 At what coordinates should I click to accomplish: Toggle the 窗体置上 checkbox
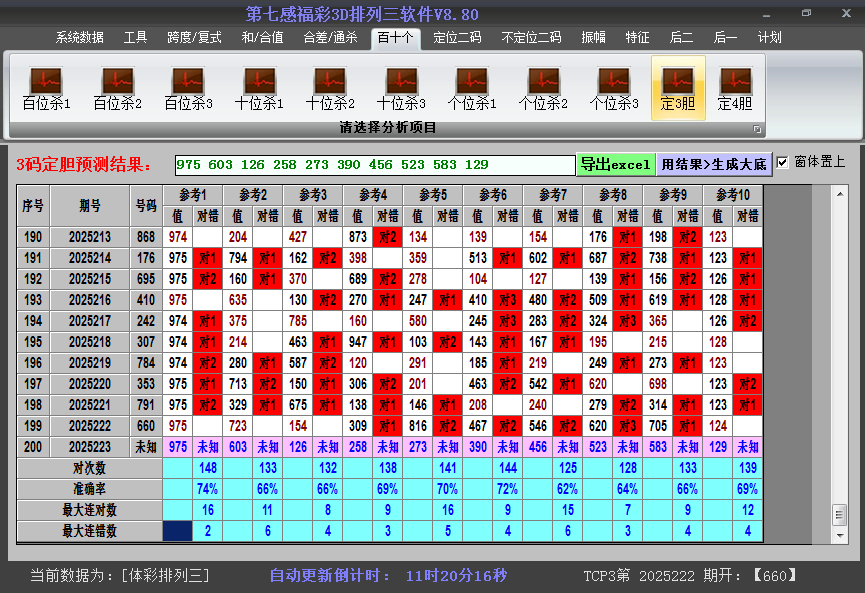coord(783,162)
